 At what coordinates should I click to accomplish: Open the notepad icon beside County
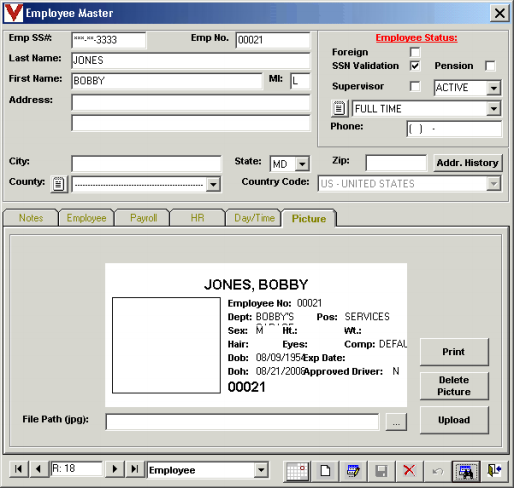(x=59, y=184)
